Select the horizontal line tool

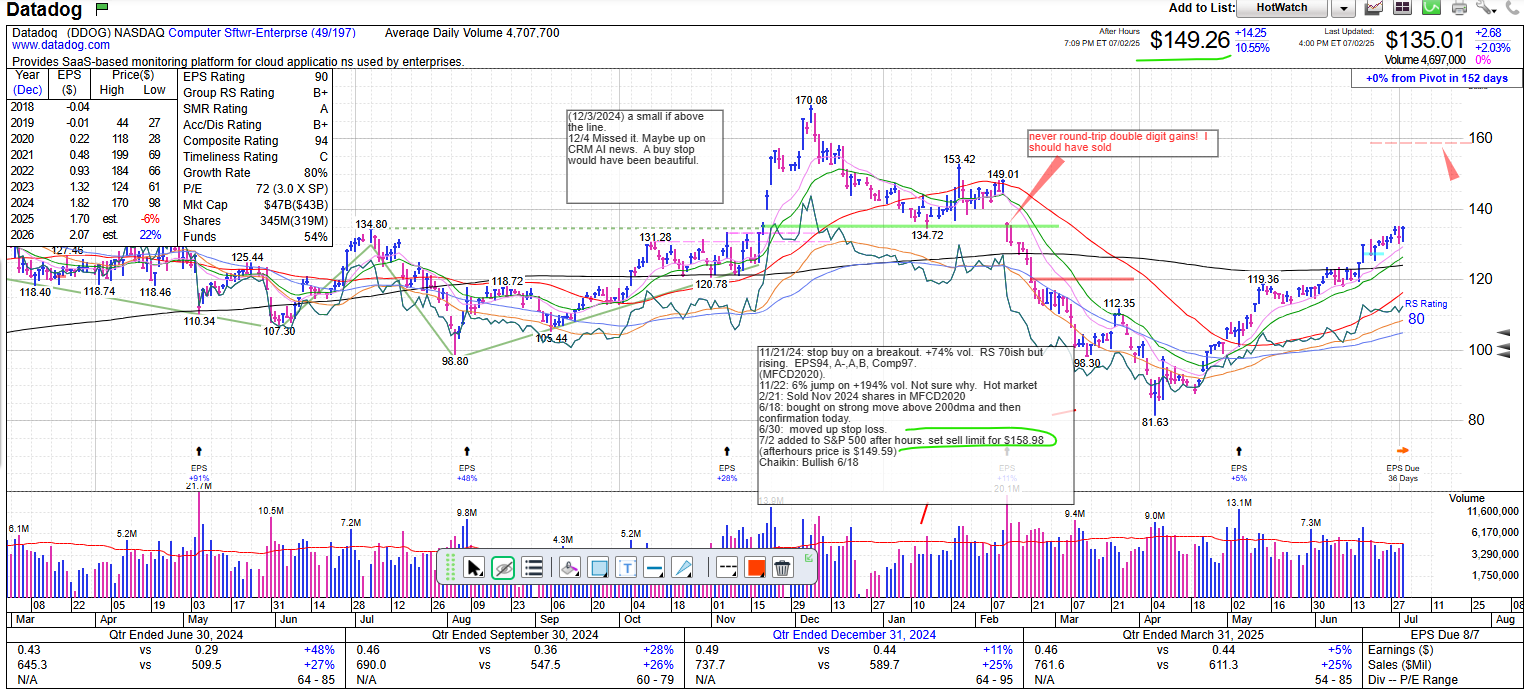pos(655,568)
